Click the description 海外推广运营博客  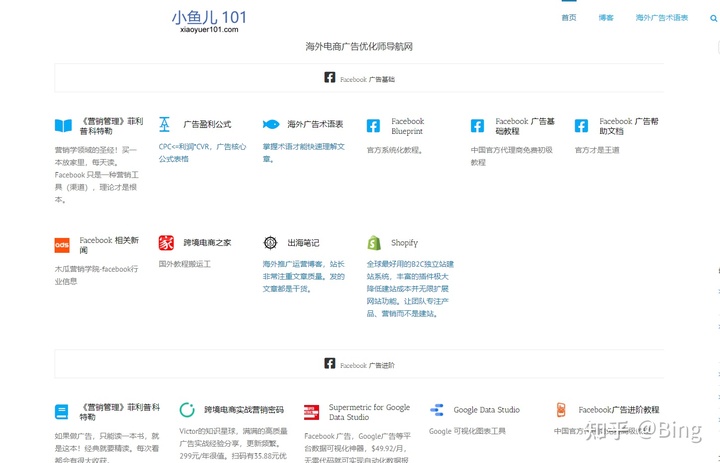[x=304, y=276]
